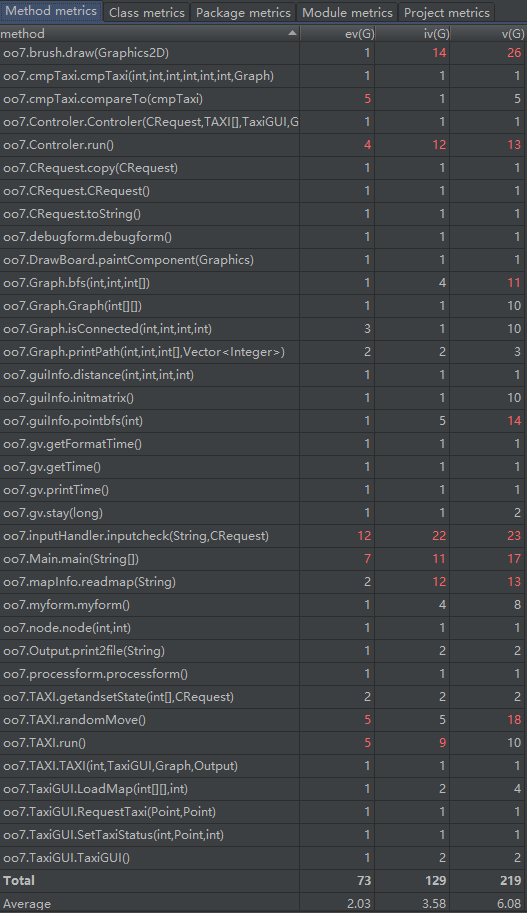
Task: Click Total v(G) value 219
Action: tap(510, 880)
